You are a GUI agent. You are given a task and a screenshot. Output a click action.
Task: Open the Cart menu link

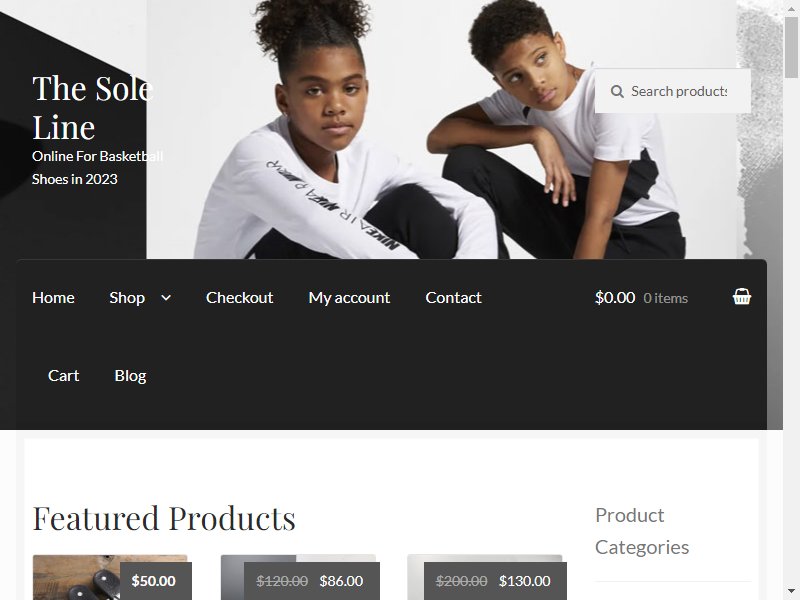click(63, 376)
